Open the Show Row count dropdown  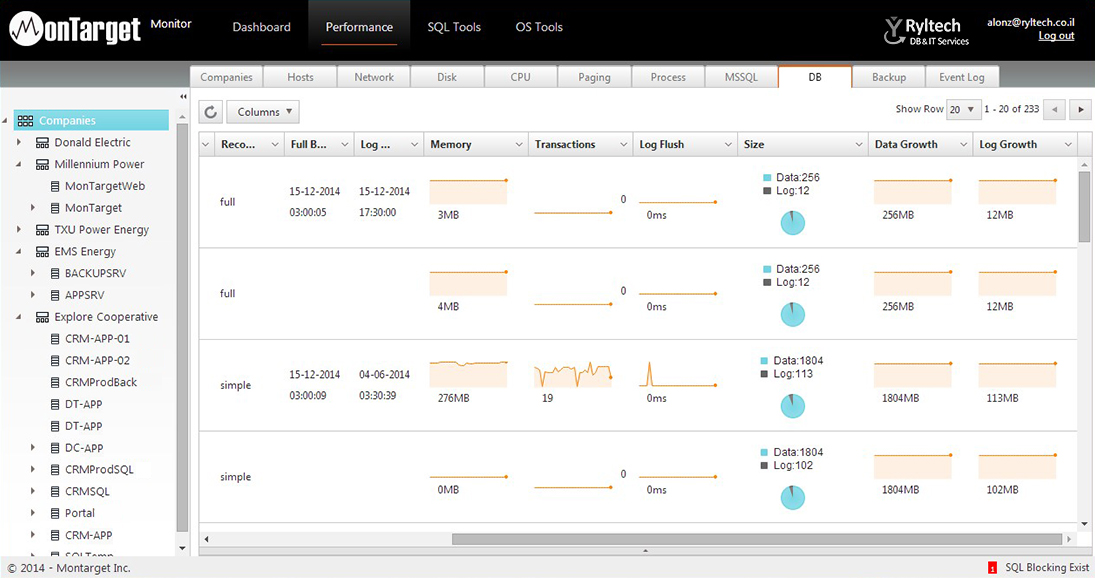pos(964,110)
